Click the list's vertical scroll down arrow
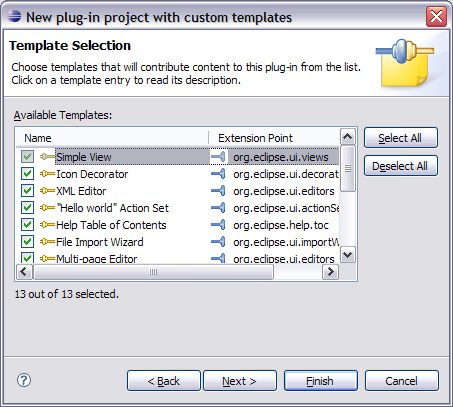The height and width of the screenshot is (407, 453). coord(348,255)
